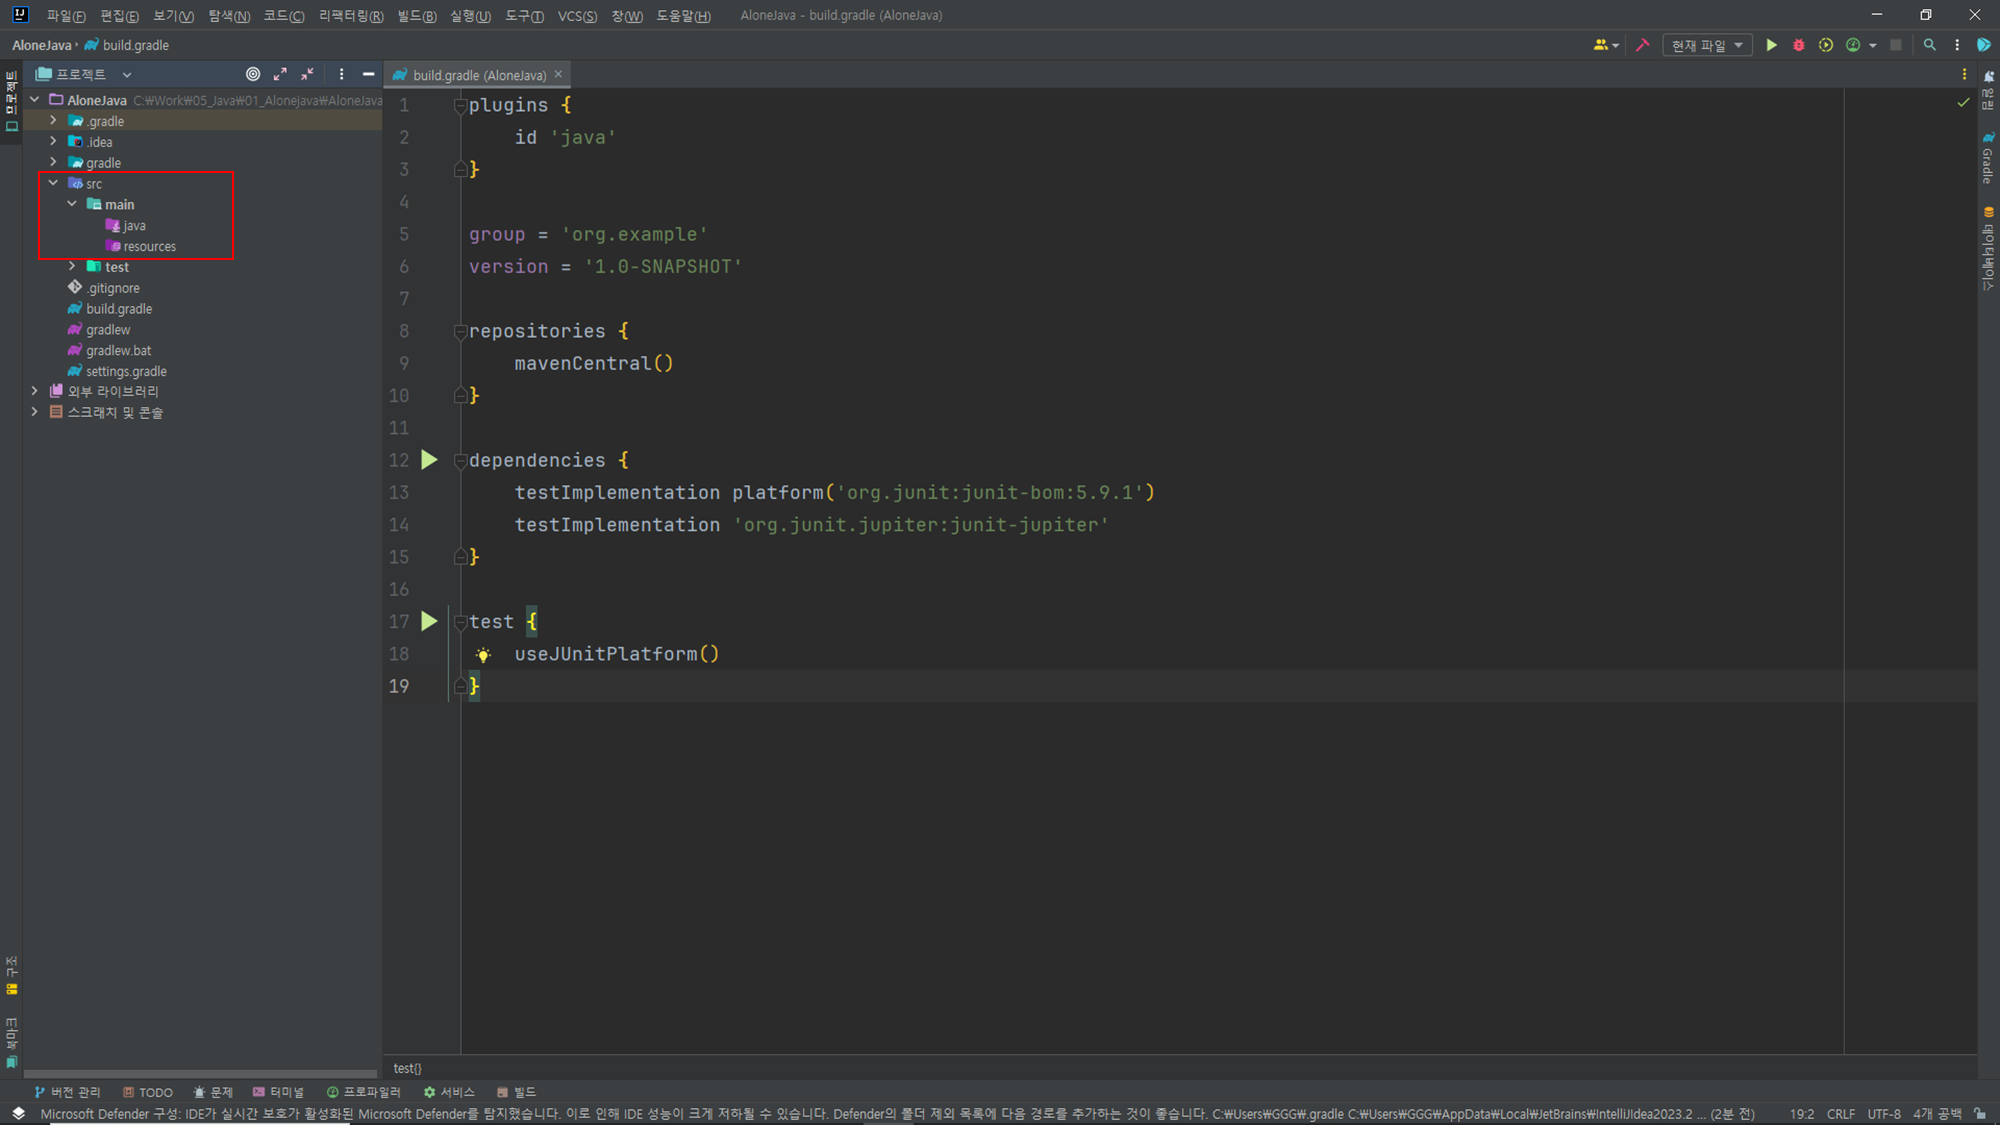Hide the project tool window with minus icon
This screenshot has width=2000, height=1125.
point(368,74)
